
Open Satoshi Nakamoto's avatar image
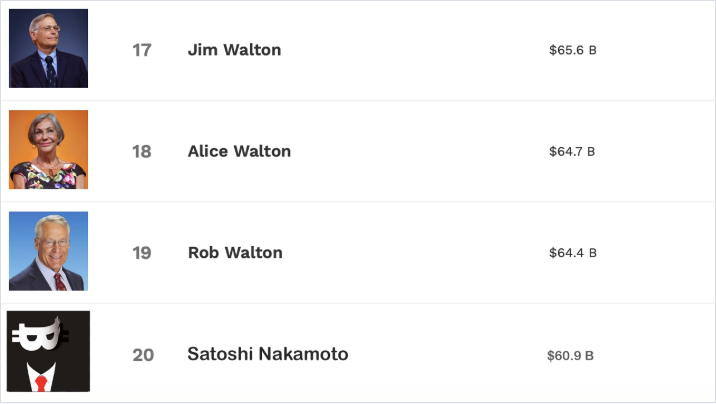pyautogui.click(x=48, y=351)
